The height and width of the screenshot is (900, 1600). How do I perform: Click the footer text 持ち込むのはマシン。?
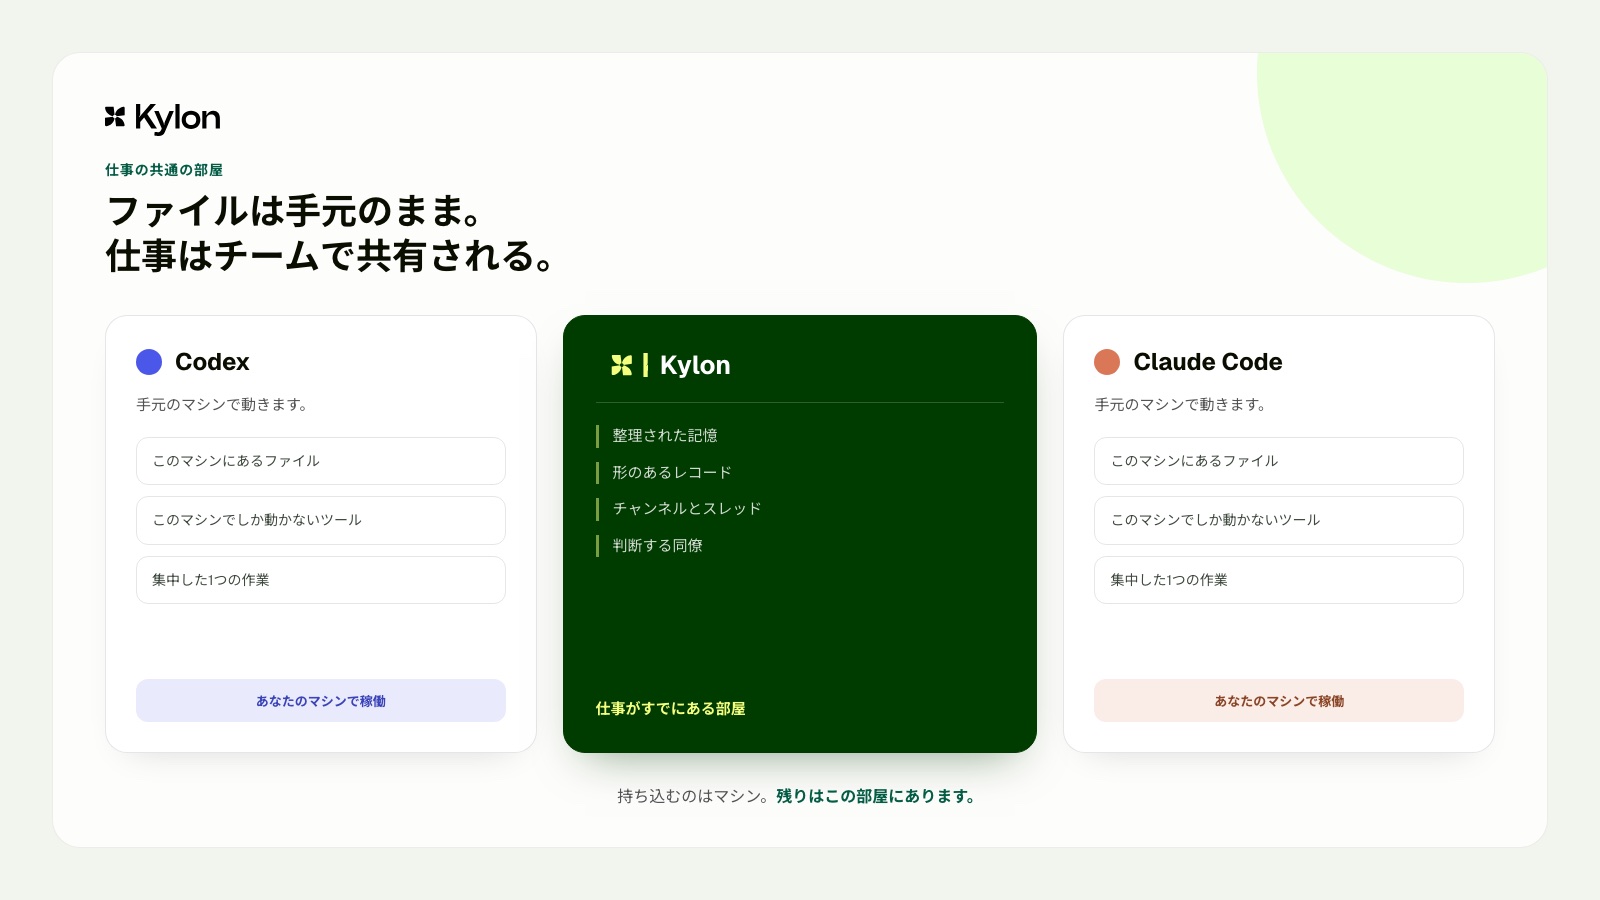coord(694,797)
